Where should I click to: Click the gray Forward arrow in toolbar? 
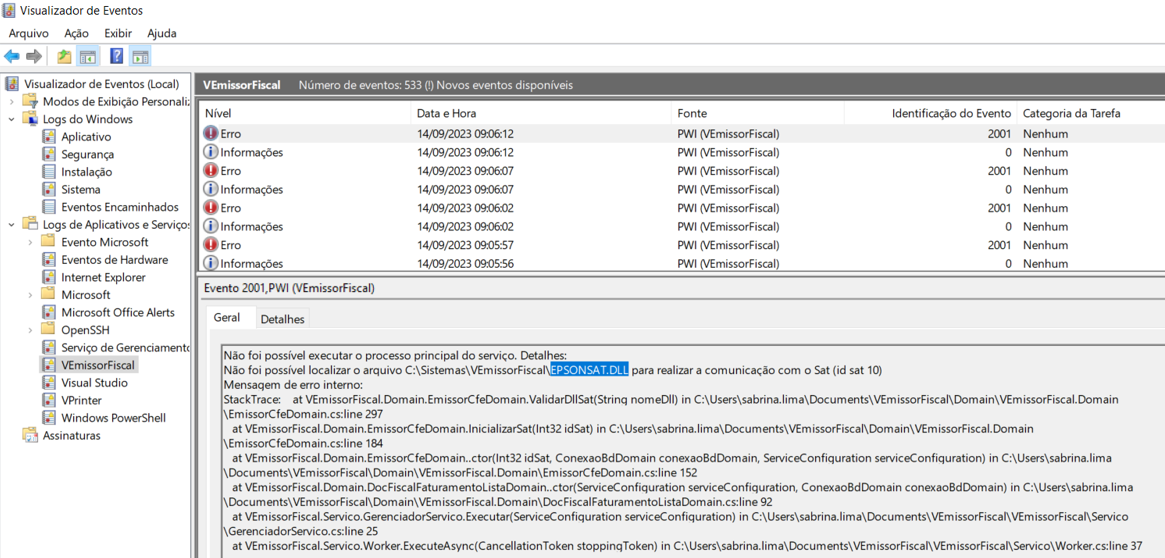point(34,57)
